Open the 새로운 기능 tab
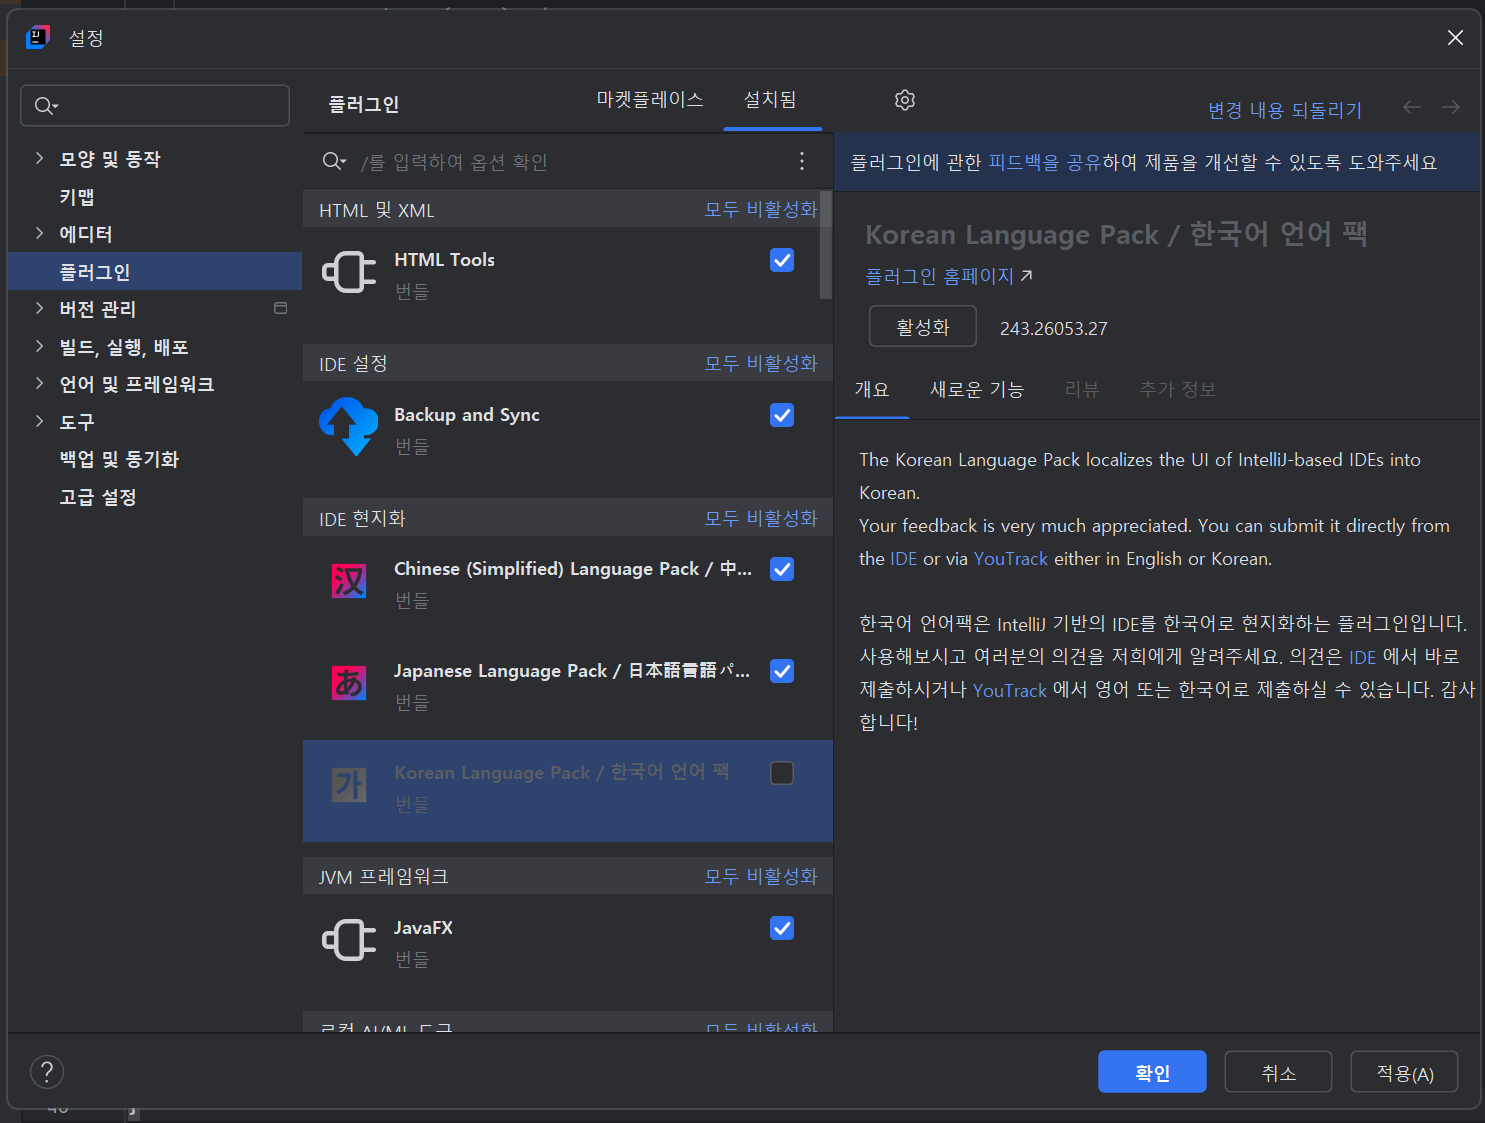 click(977, 389)
